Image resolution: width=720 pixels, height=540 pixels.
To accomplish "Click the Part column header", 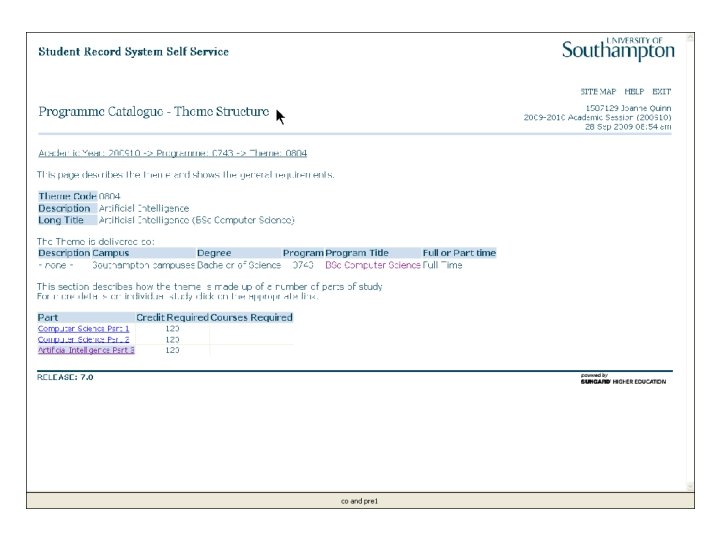I will (x=86, y=318).
